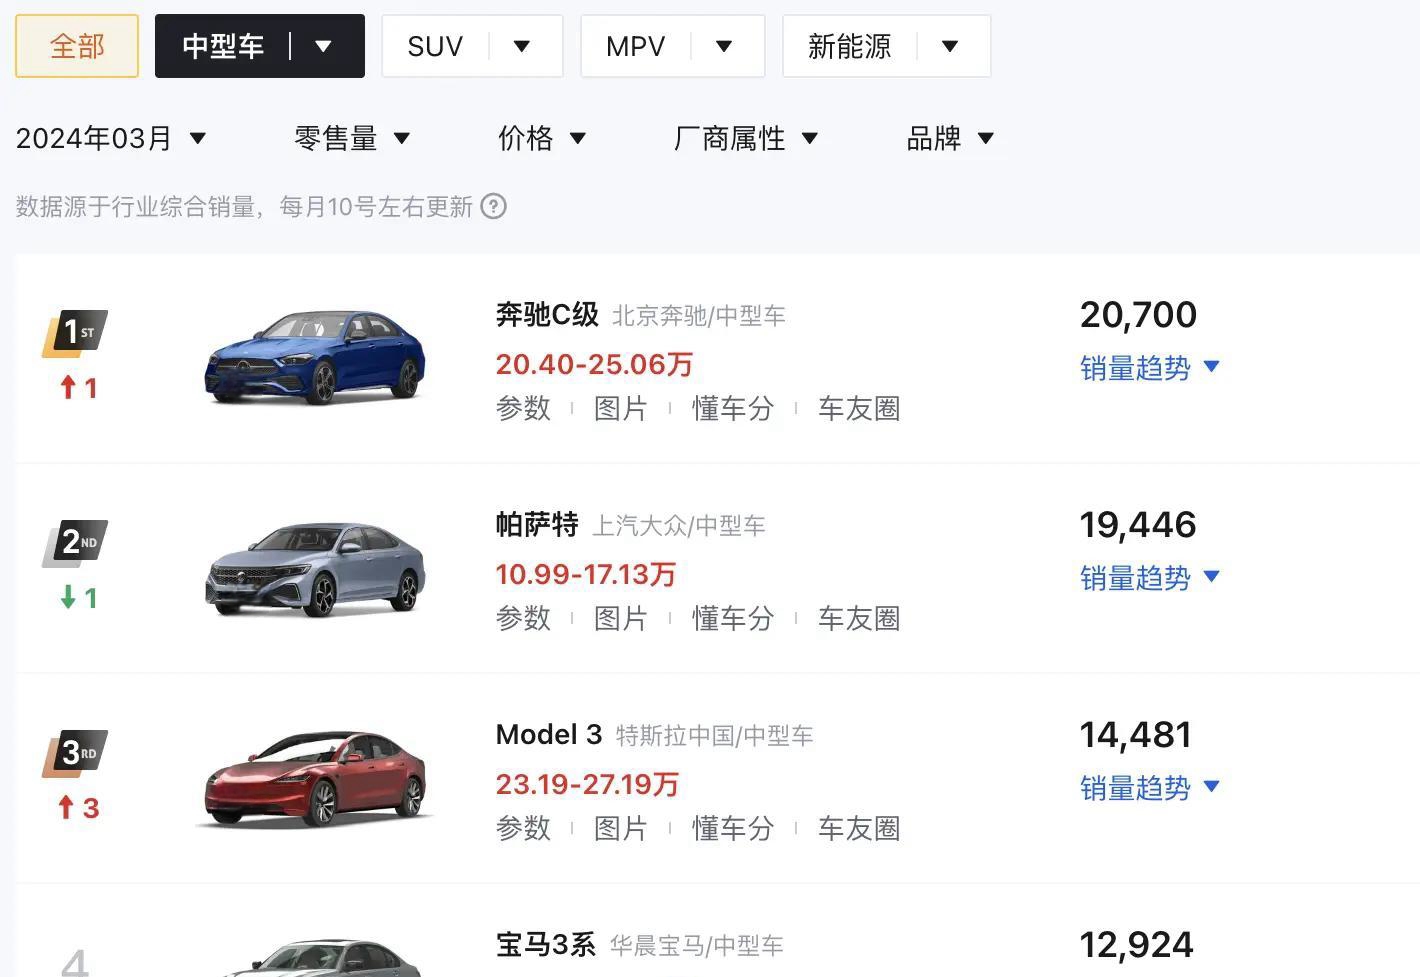
Task: Click the blue 奔驰C级 car thumbnail
Action: pos(315,356)
